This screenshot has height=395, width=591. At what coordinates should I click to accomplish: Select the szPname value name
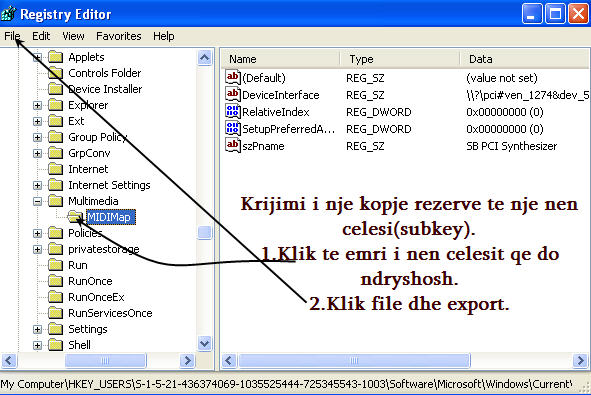pos(263,146)
